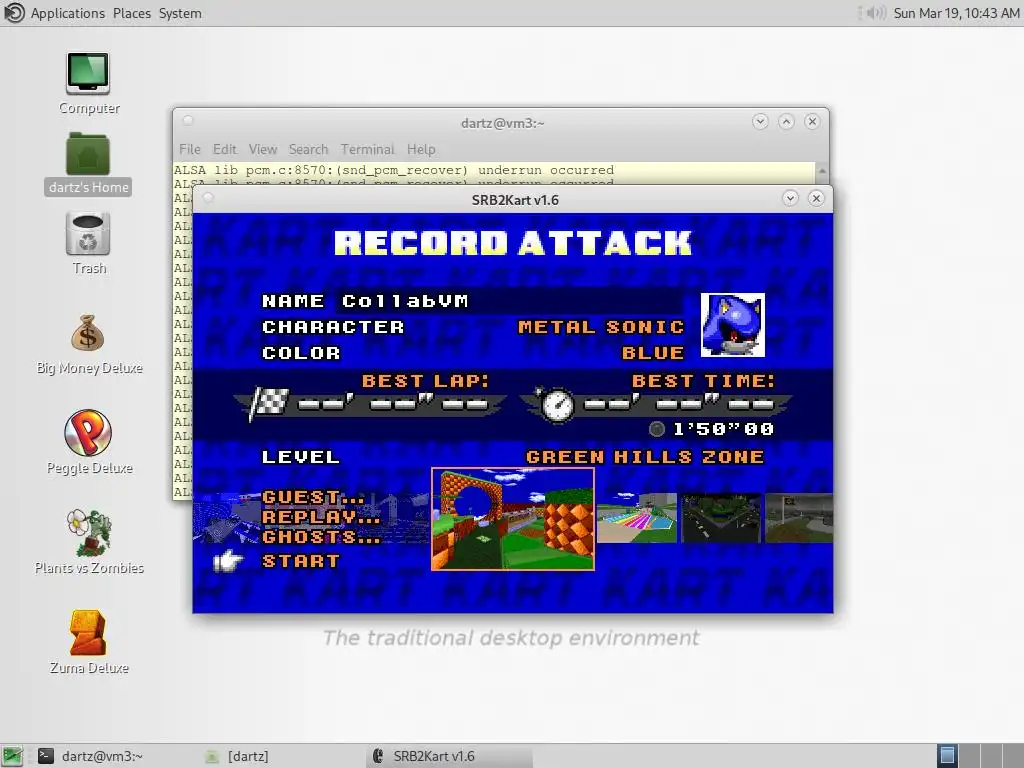Click the show desktop icon in bottom panel
Image resolution: width=1024 pixels, height=768 pixels.
pyautogui.click(x=12, y=756)
